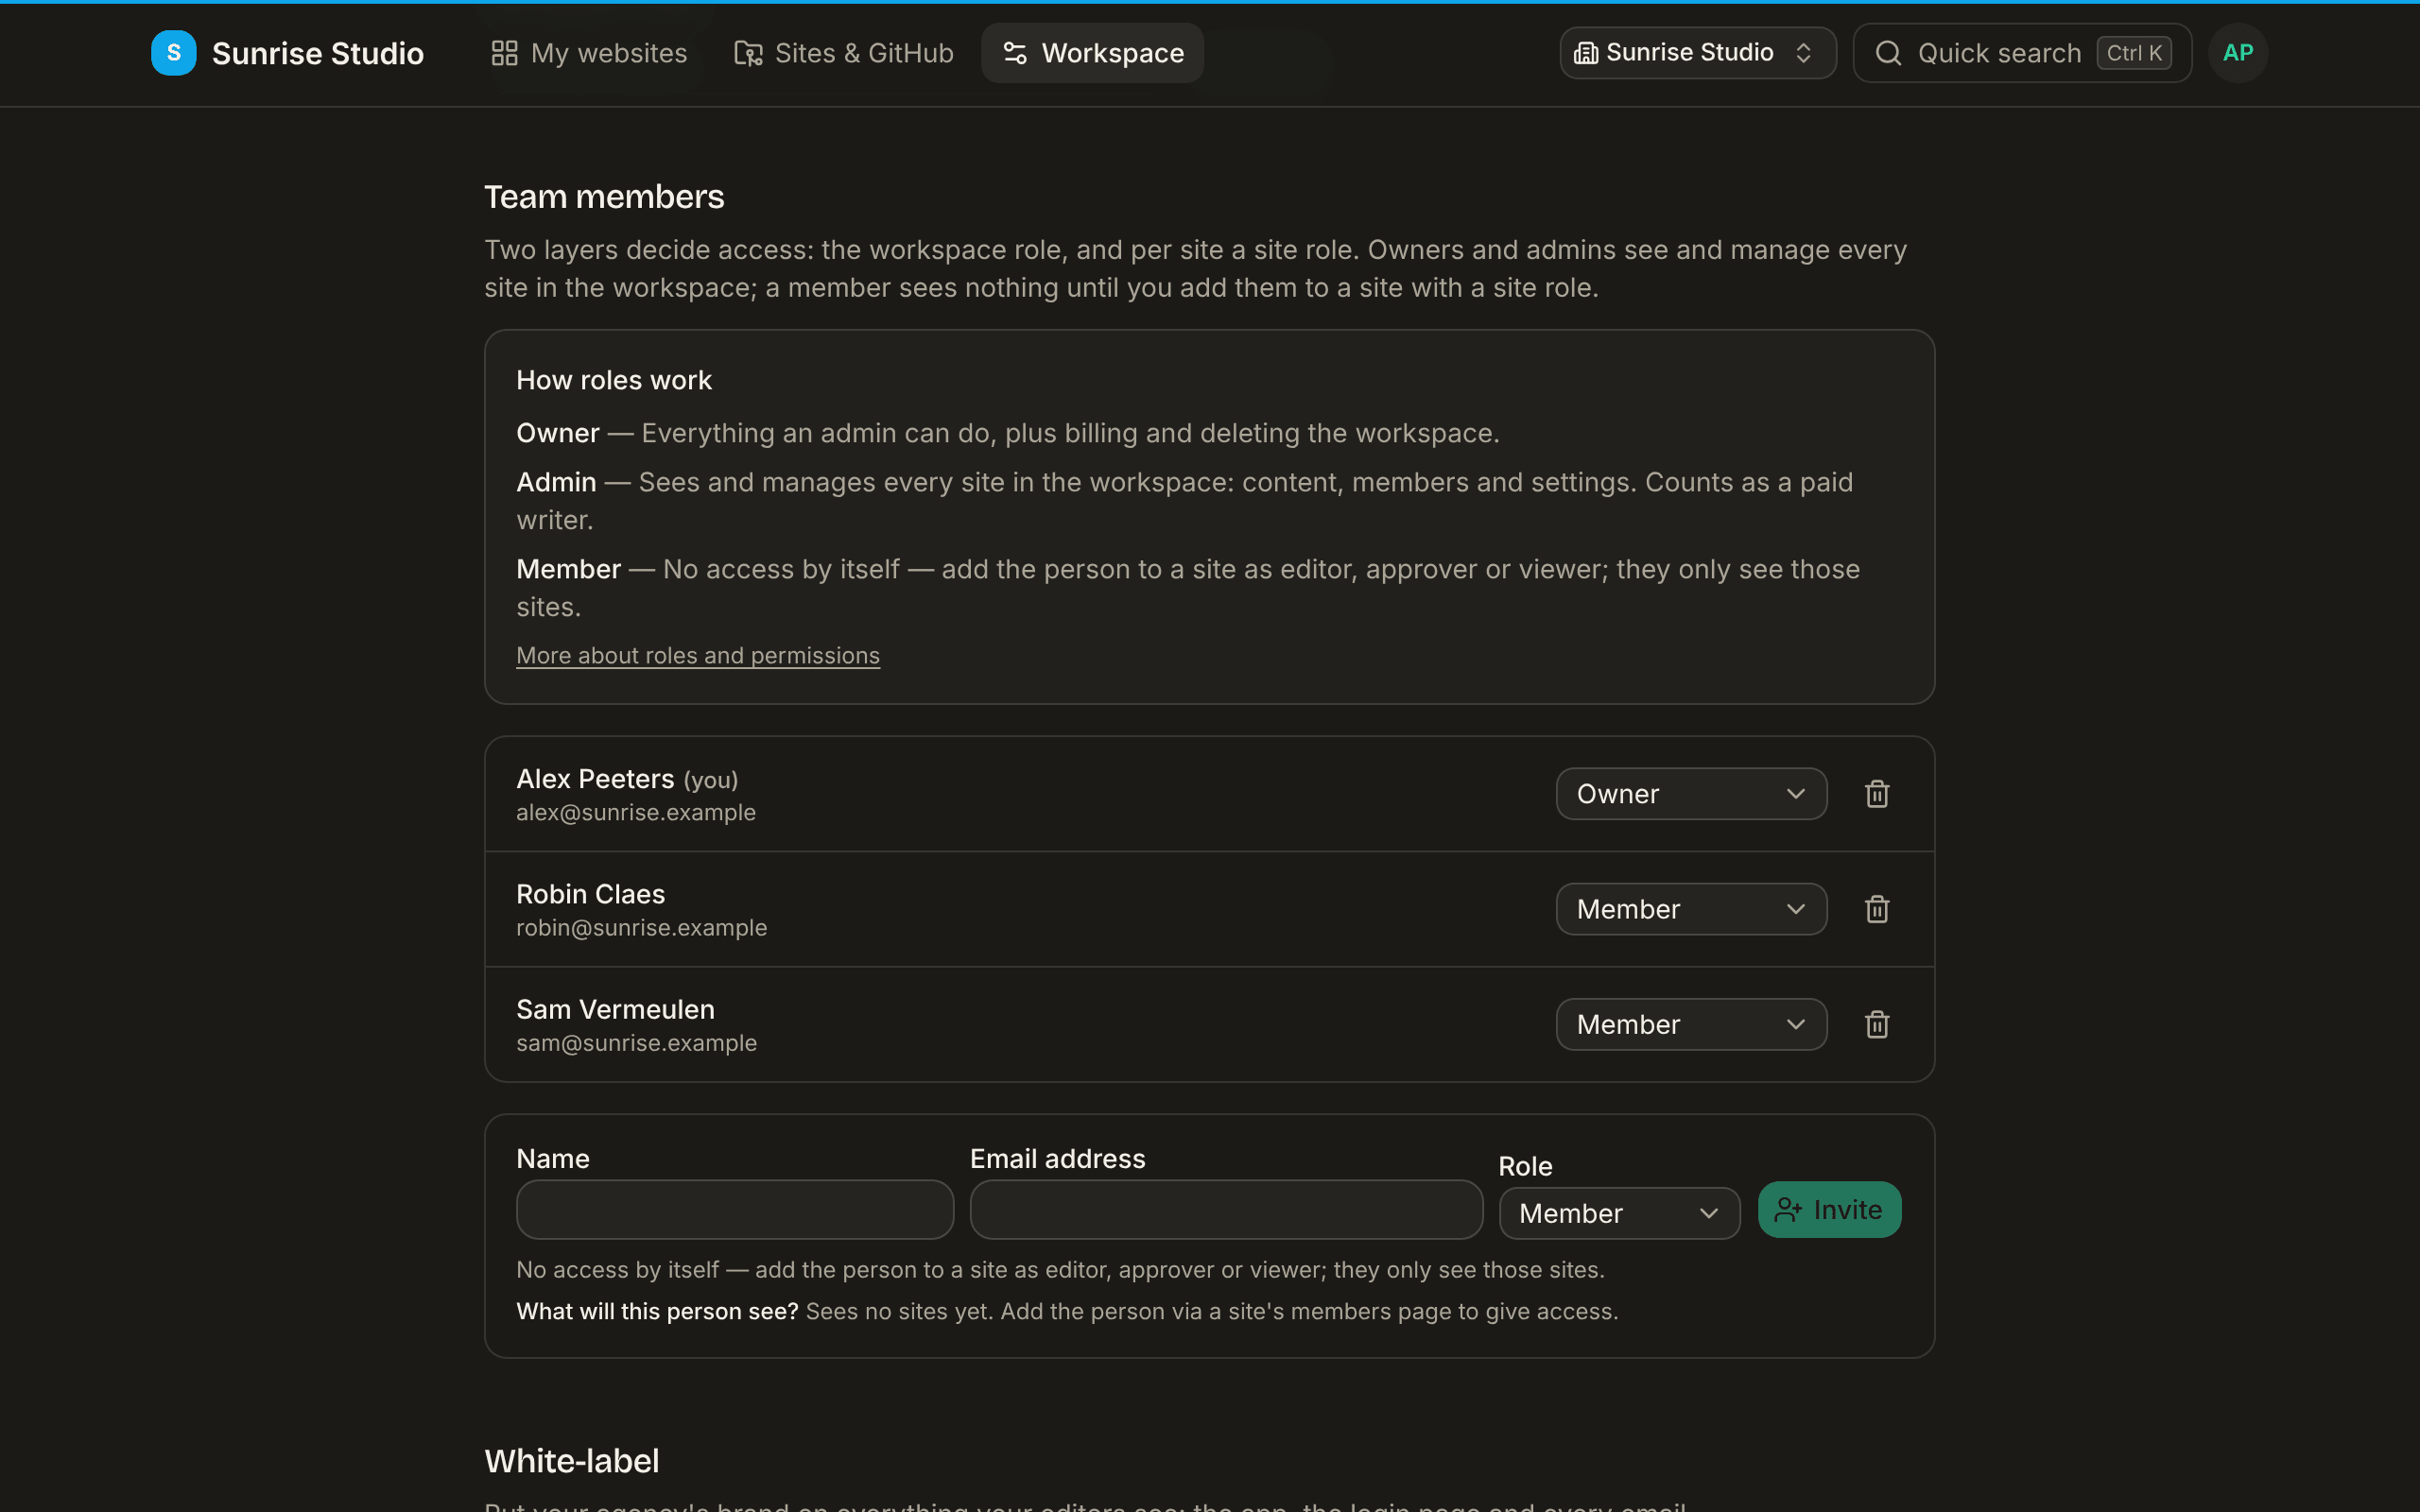
Task: Focus the Name input field
Action: 735,1210
